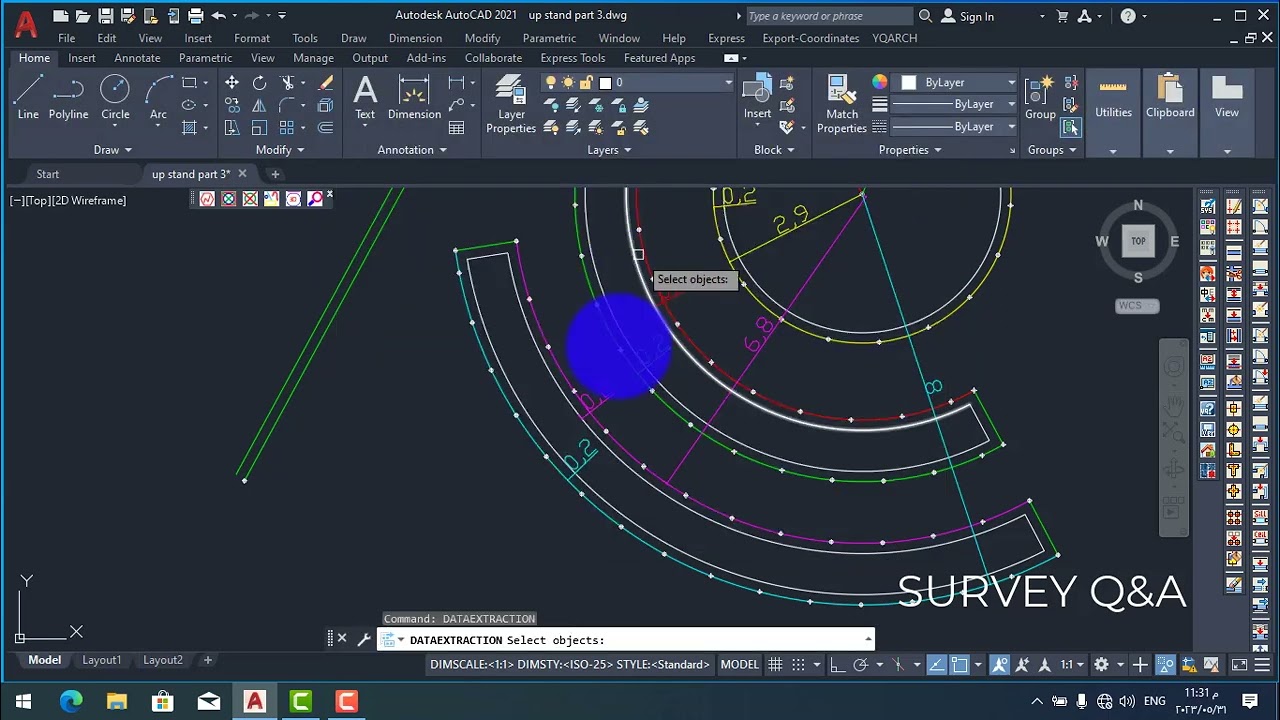
Task: Select the Circle tool
Action: tap(115, 97)
